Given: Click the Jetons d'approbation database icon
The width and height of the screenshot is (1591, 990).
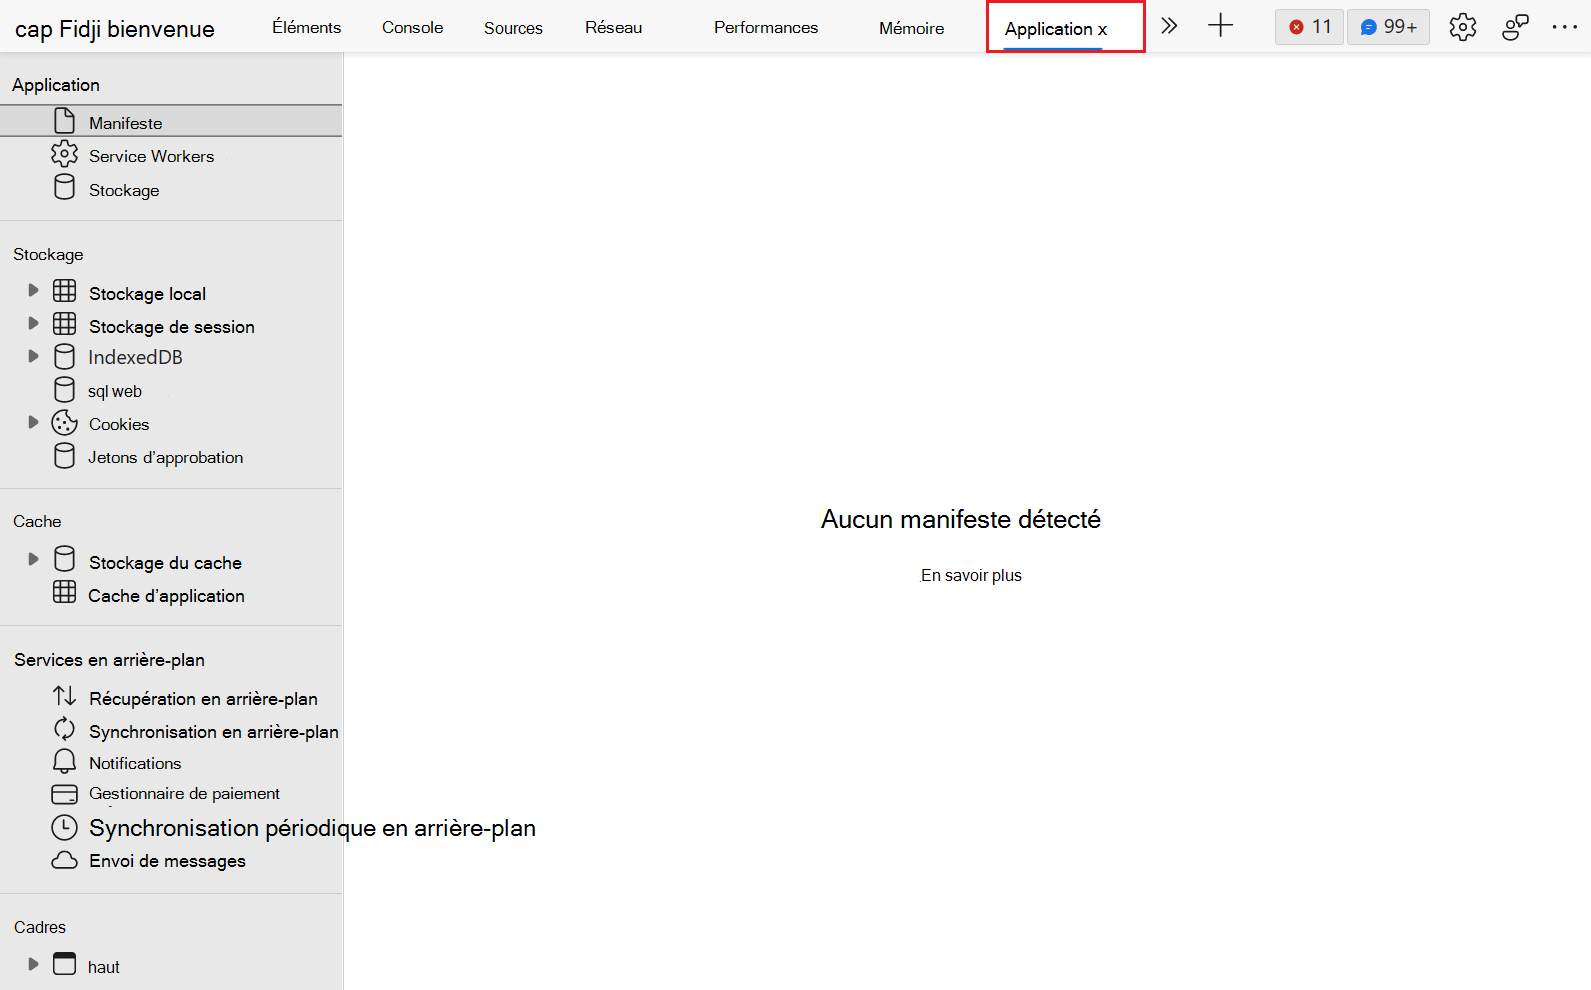Looking at the screenshot, I should click(x=64, y=456).
